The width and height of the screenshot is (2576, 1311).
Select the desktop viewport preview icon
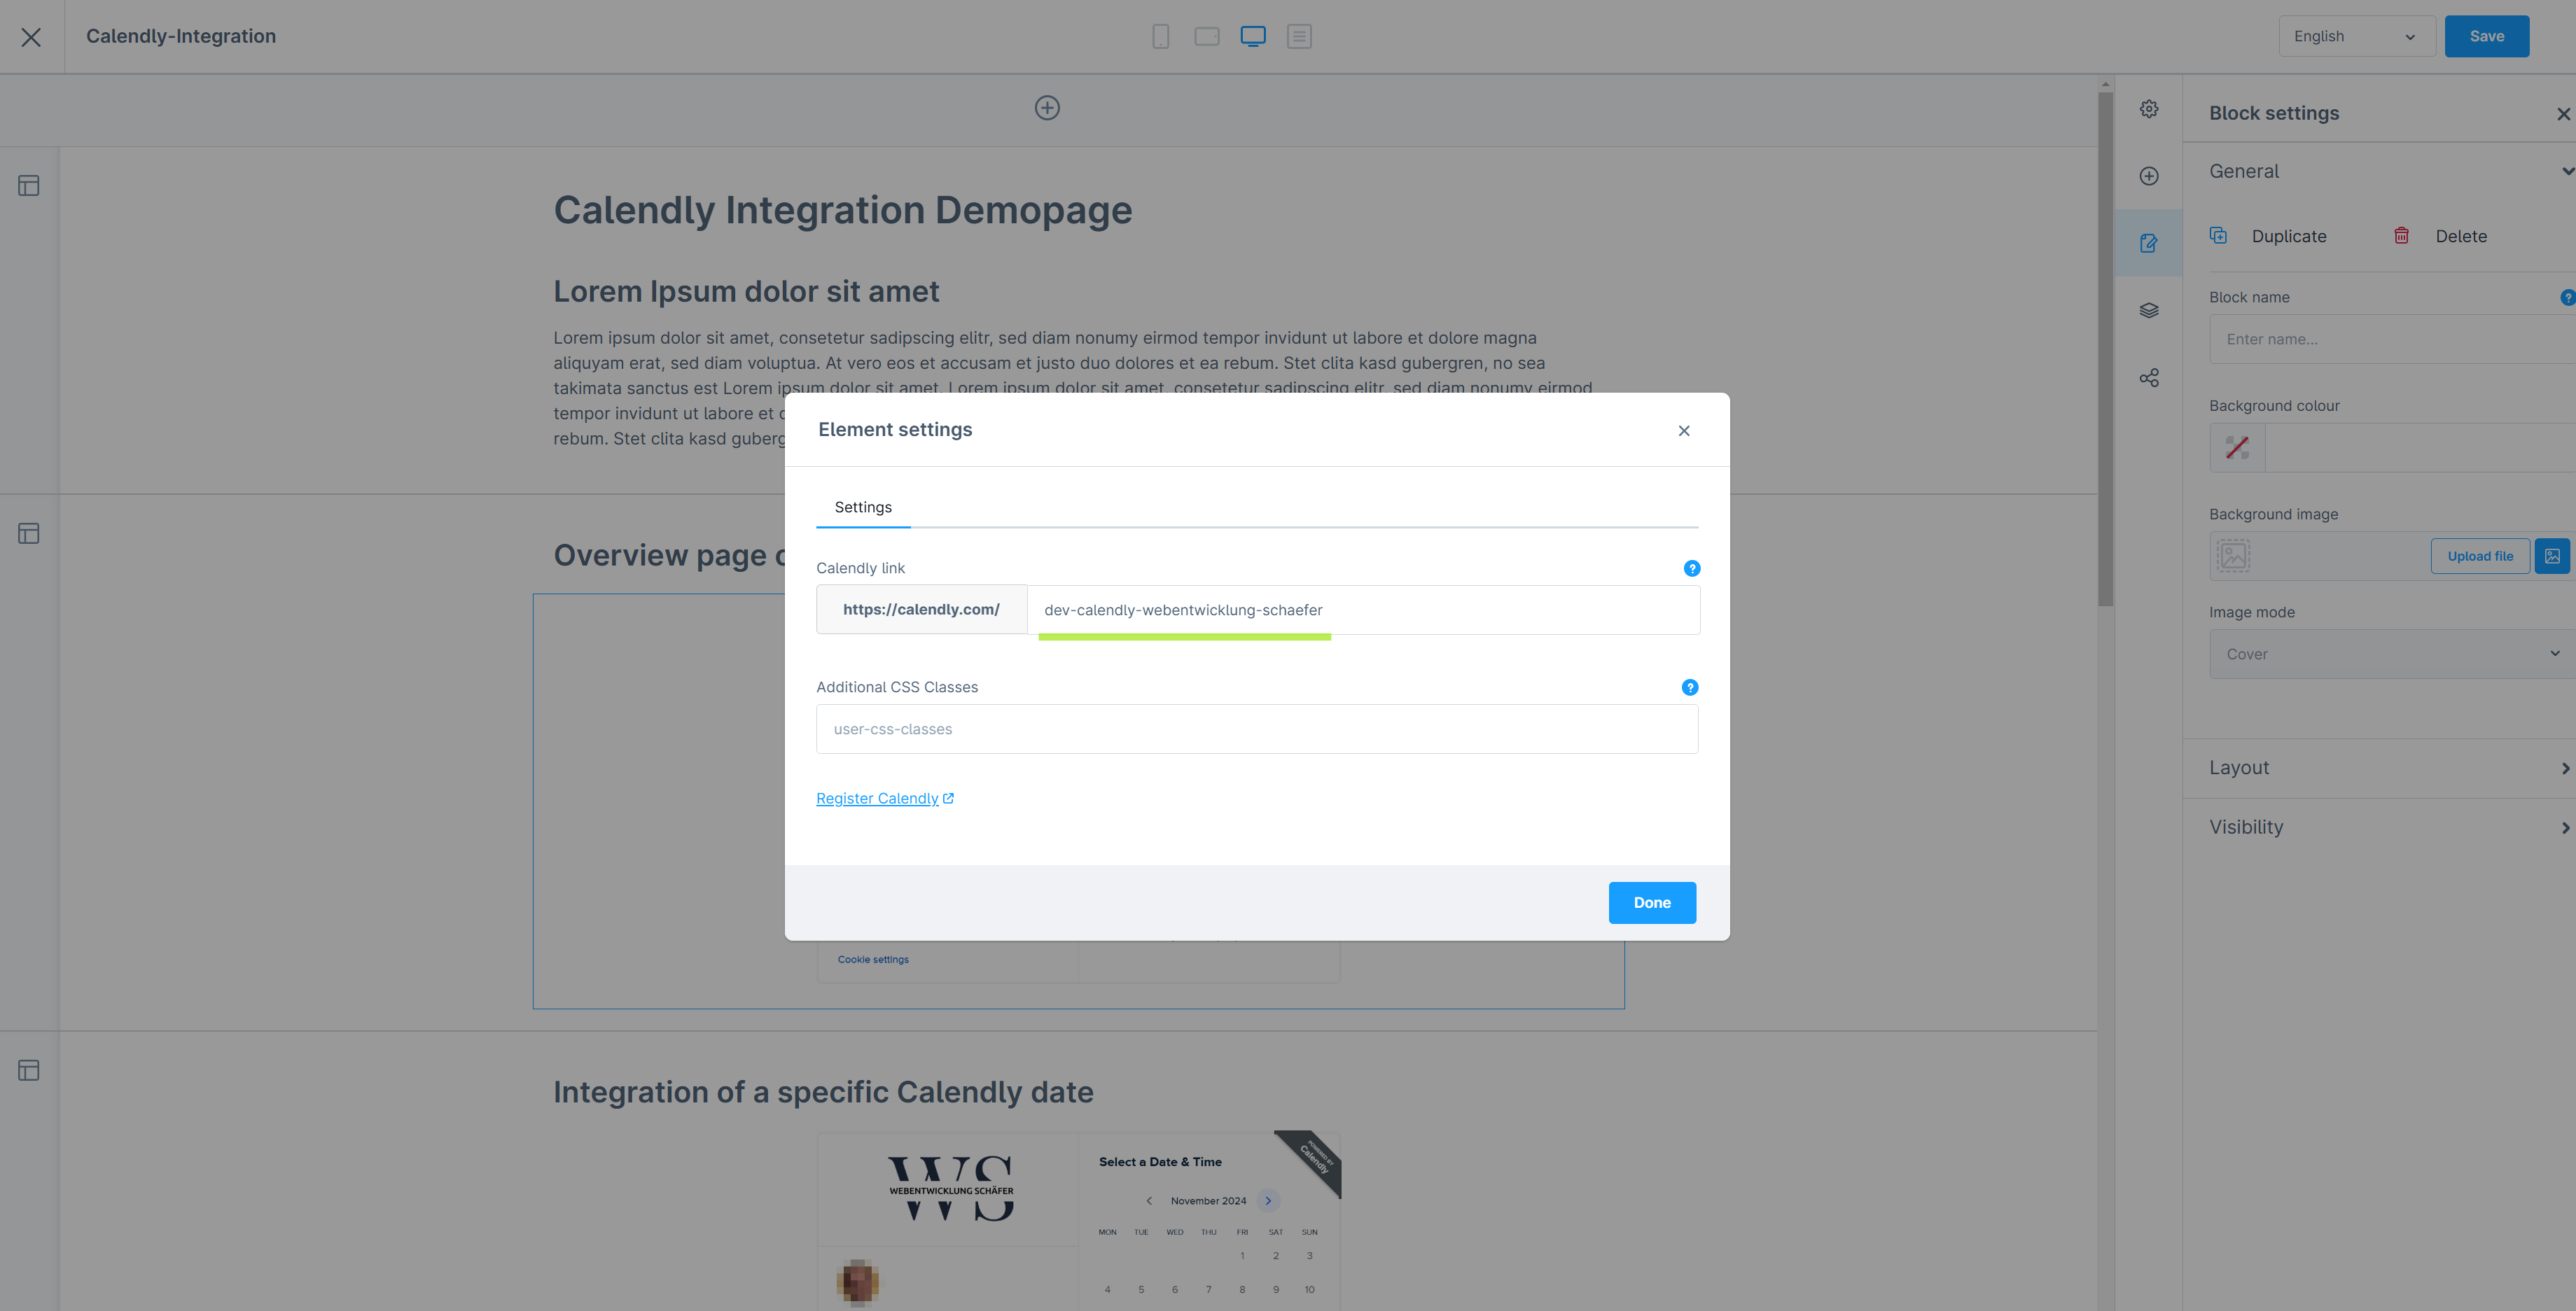click(1253, 37)
